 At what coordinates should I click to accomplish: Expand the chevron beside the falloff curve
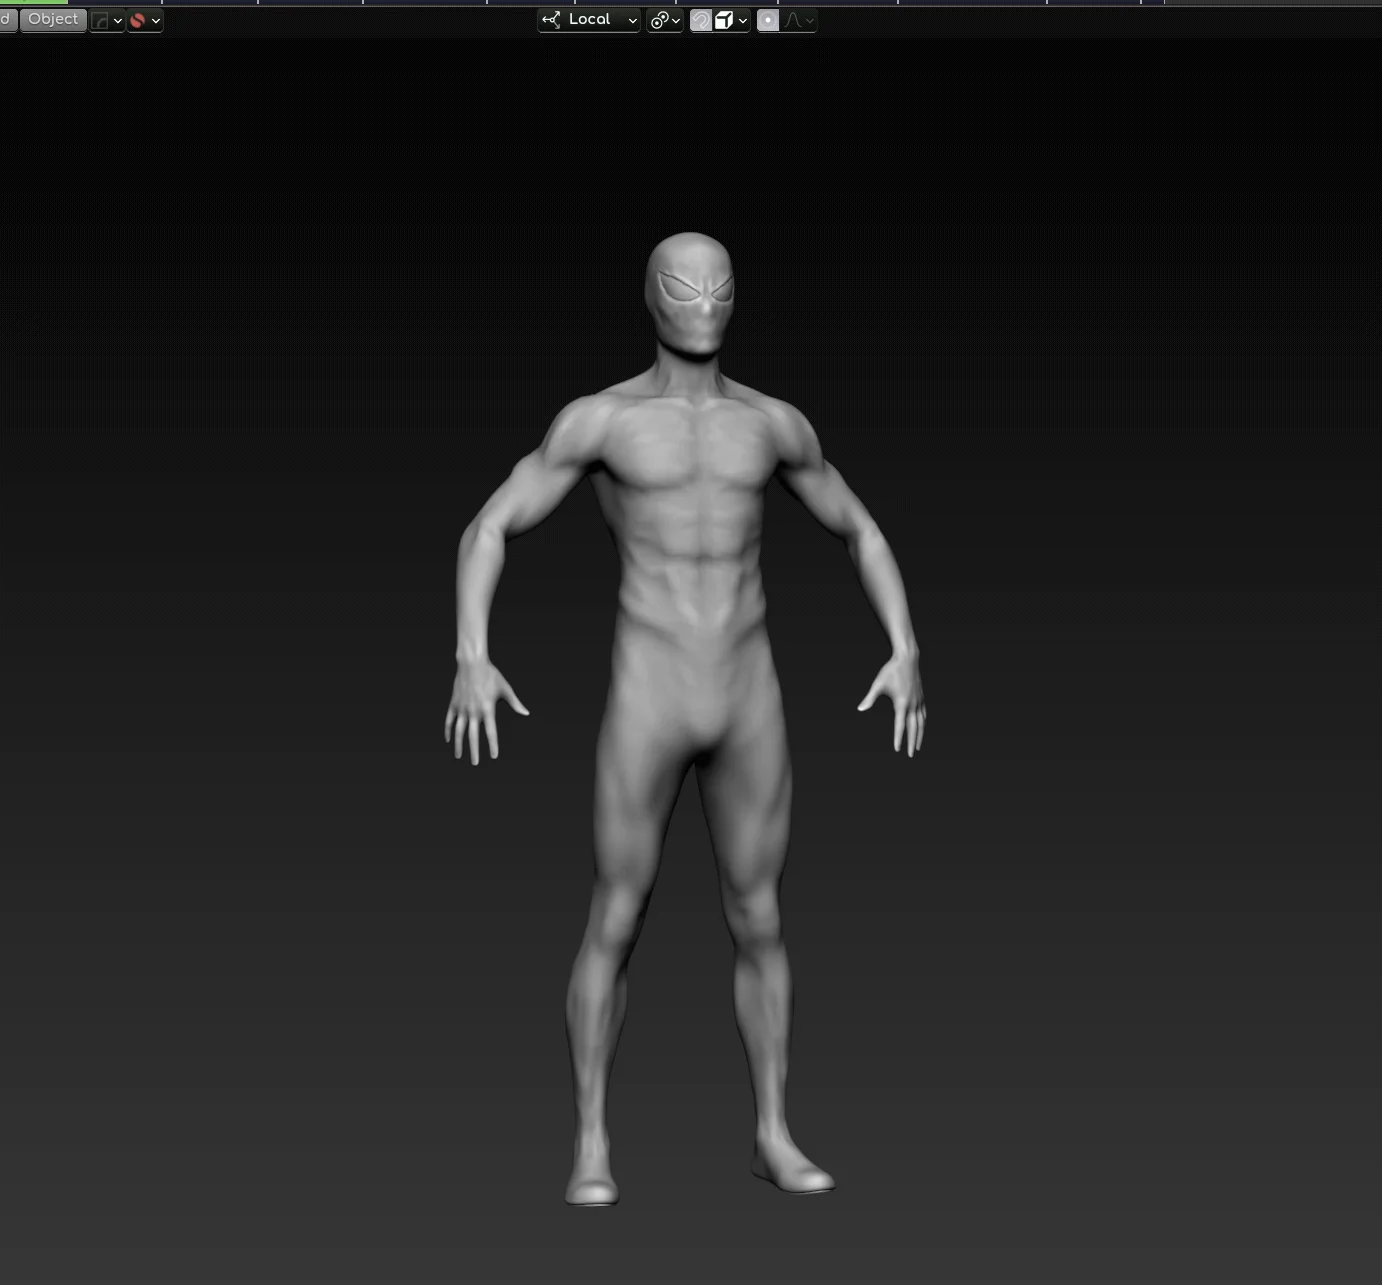tap(809, 21)
